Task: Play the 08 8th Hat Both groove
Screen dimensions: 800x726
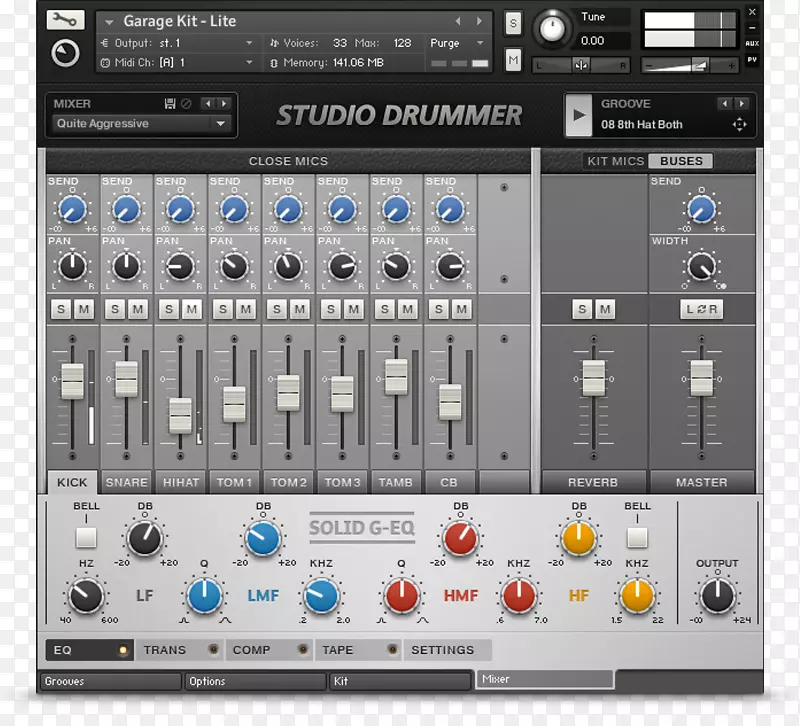Action: point(578,115)
